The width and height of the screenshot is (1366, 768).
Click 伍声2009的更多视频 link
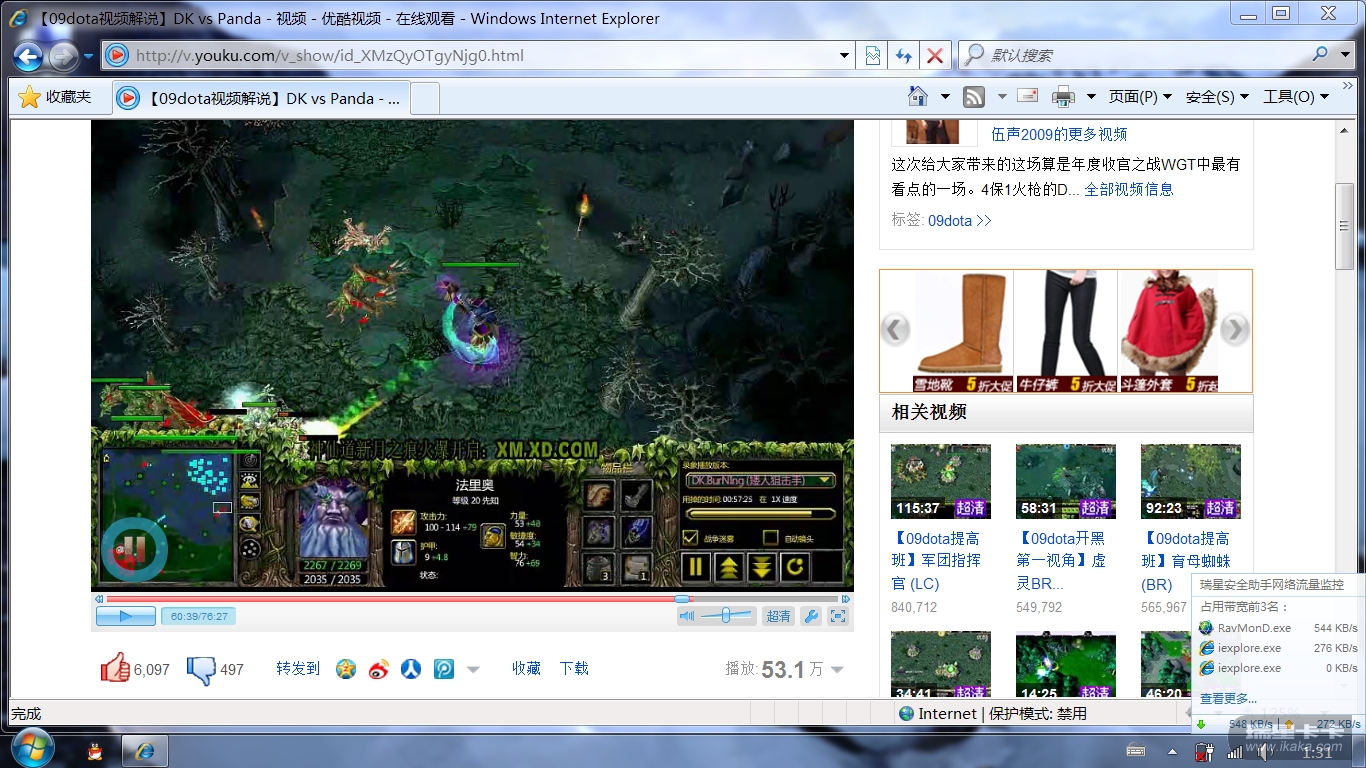click(x=1059, y=134)
